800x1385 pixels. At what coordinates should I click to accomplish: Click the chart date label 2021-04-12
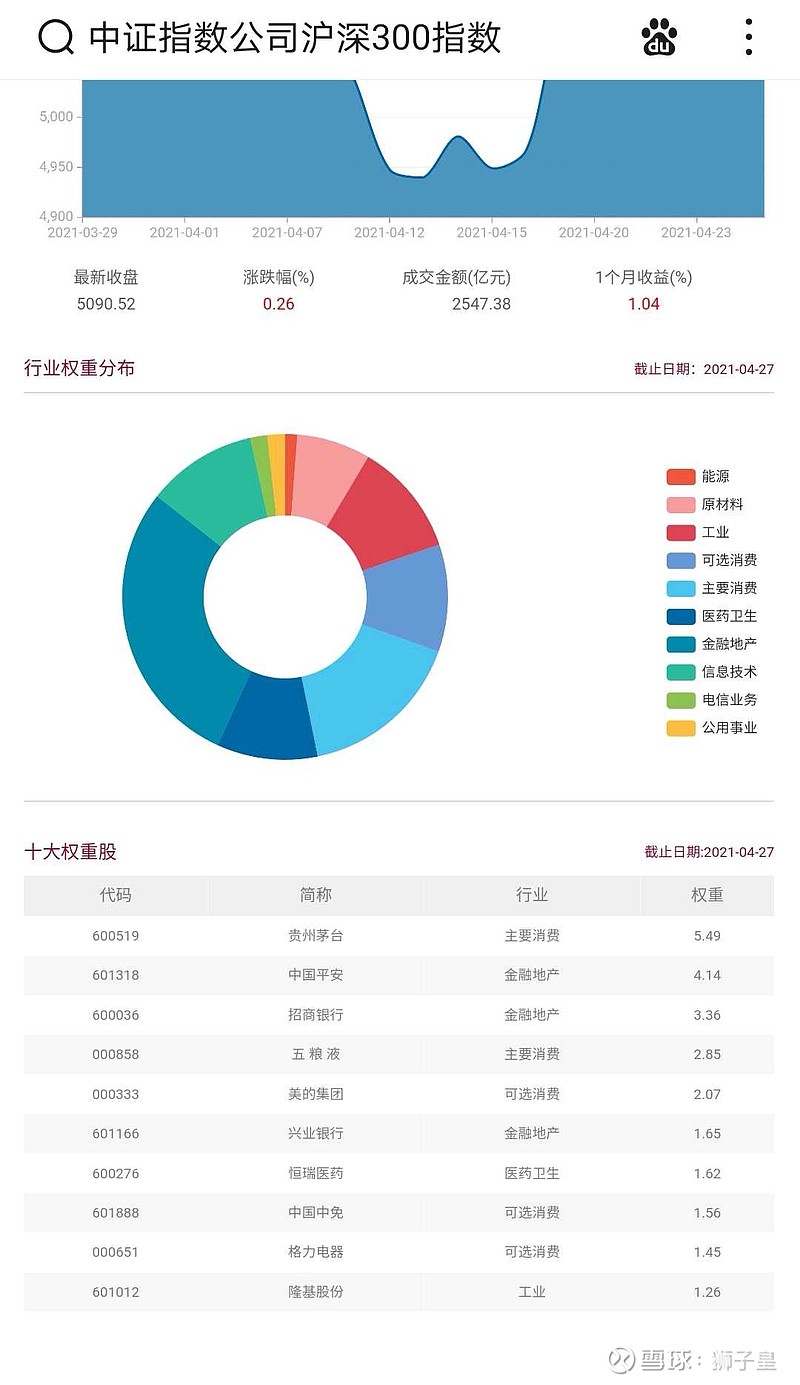[x=389, y=232]
